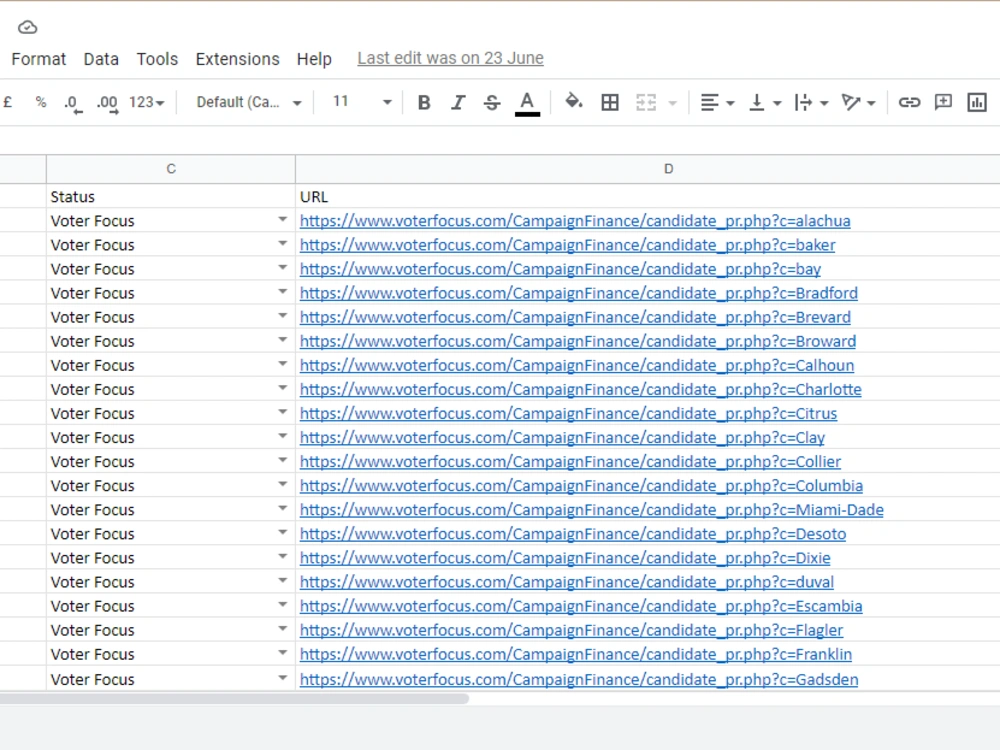Open horizontal align options

tap(717, 102)
